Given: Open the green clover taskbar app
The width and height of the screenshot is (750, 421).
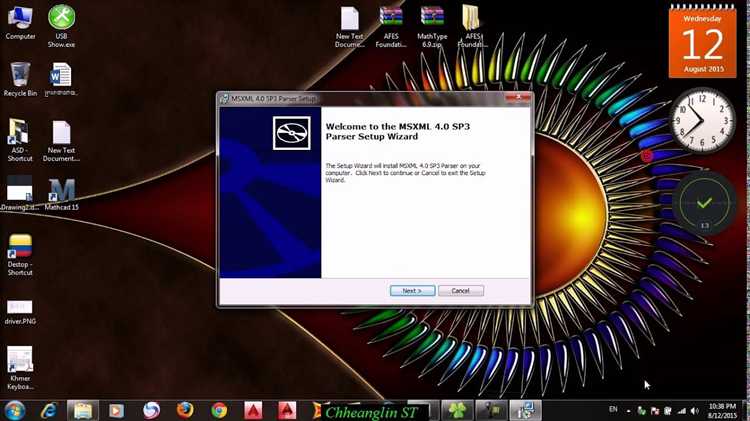Looking at the screenshot, I should click(457, 410).
